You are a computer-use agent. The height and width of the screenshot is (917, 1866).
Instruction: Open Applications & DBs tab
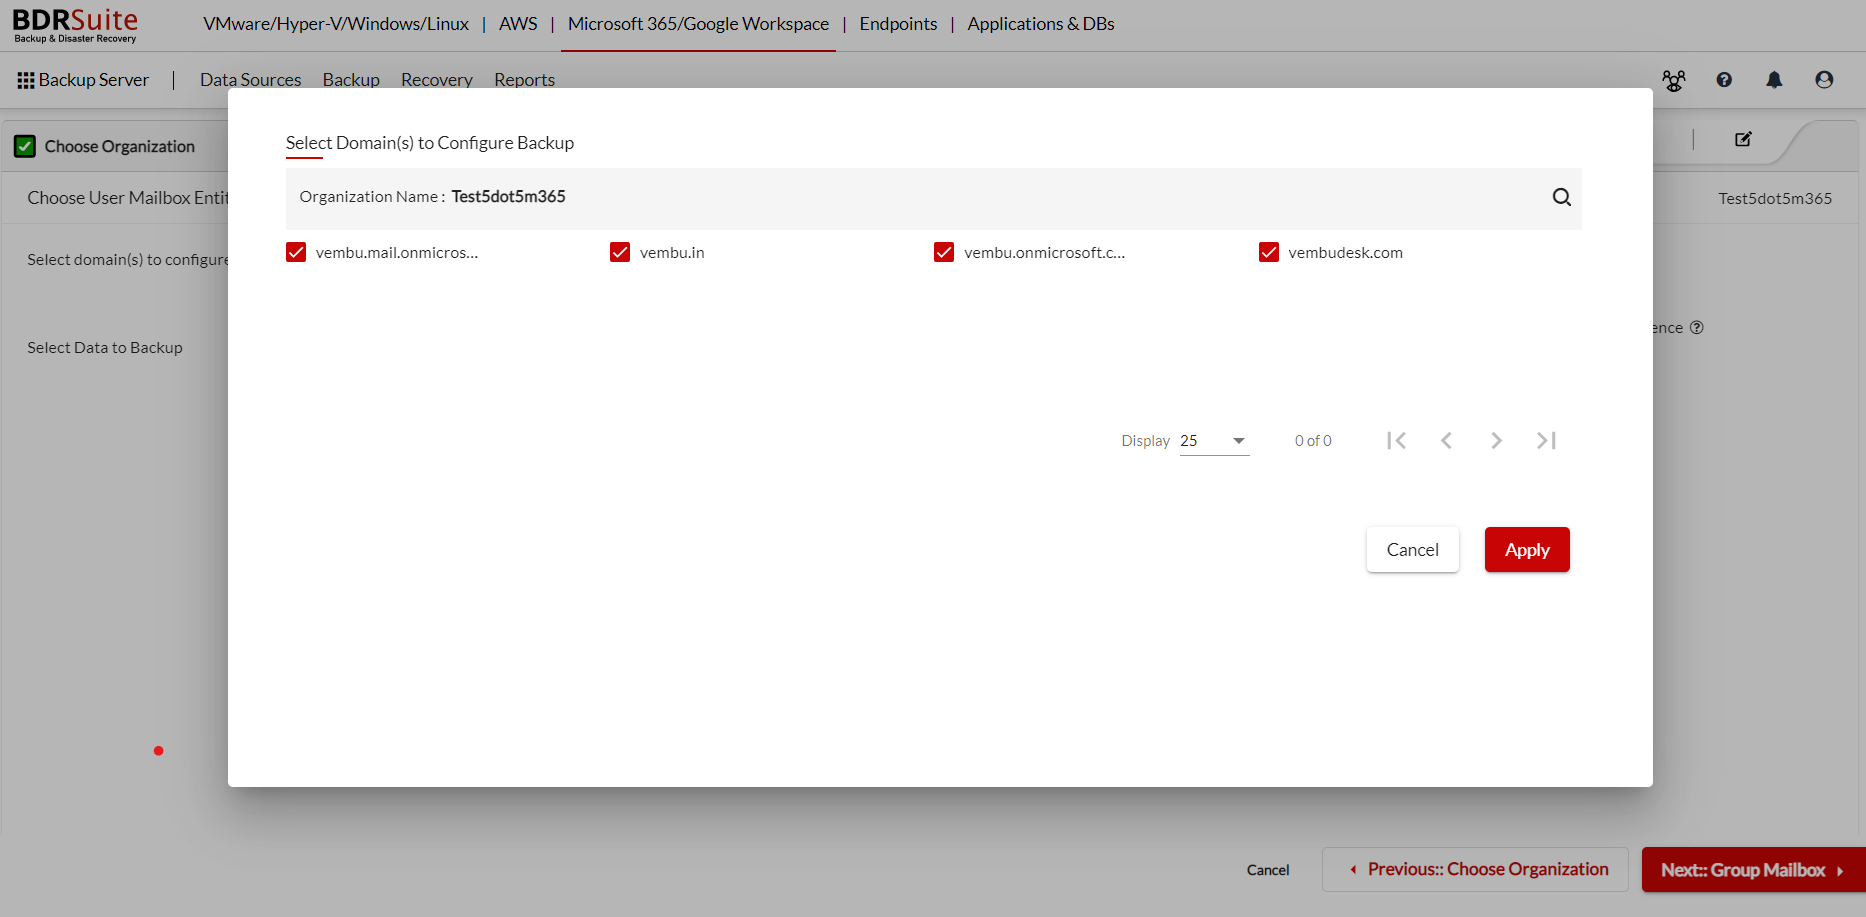1041,24
